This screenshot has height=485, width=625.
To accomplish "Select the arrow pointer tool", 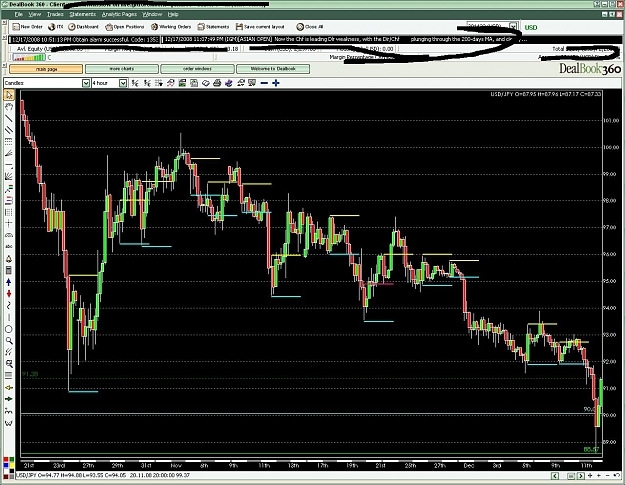I will coord(9,95).
